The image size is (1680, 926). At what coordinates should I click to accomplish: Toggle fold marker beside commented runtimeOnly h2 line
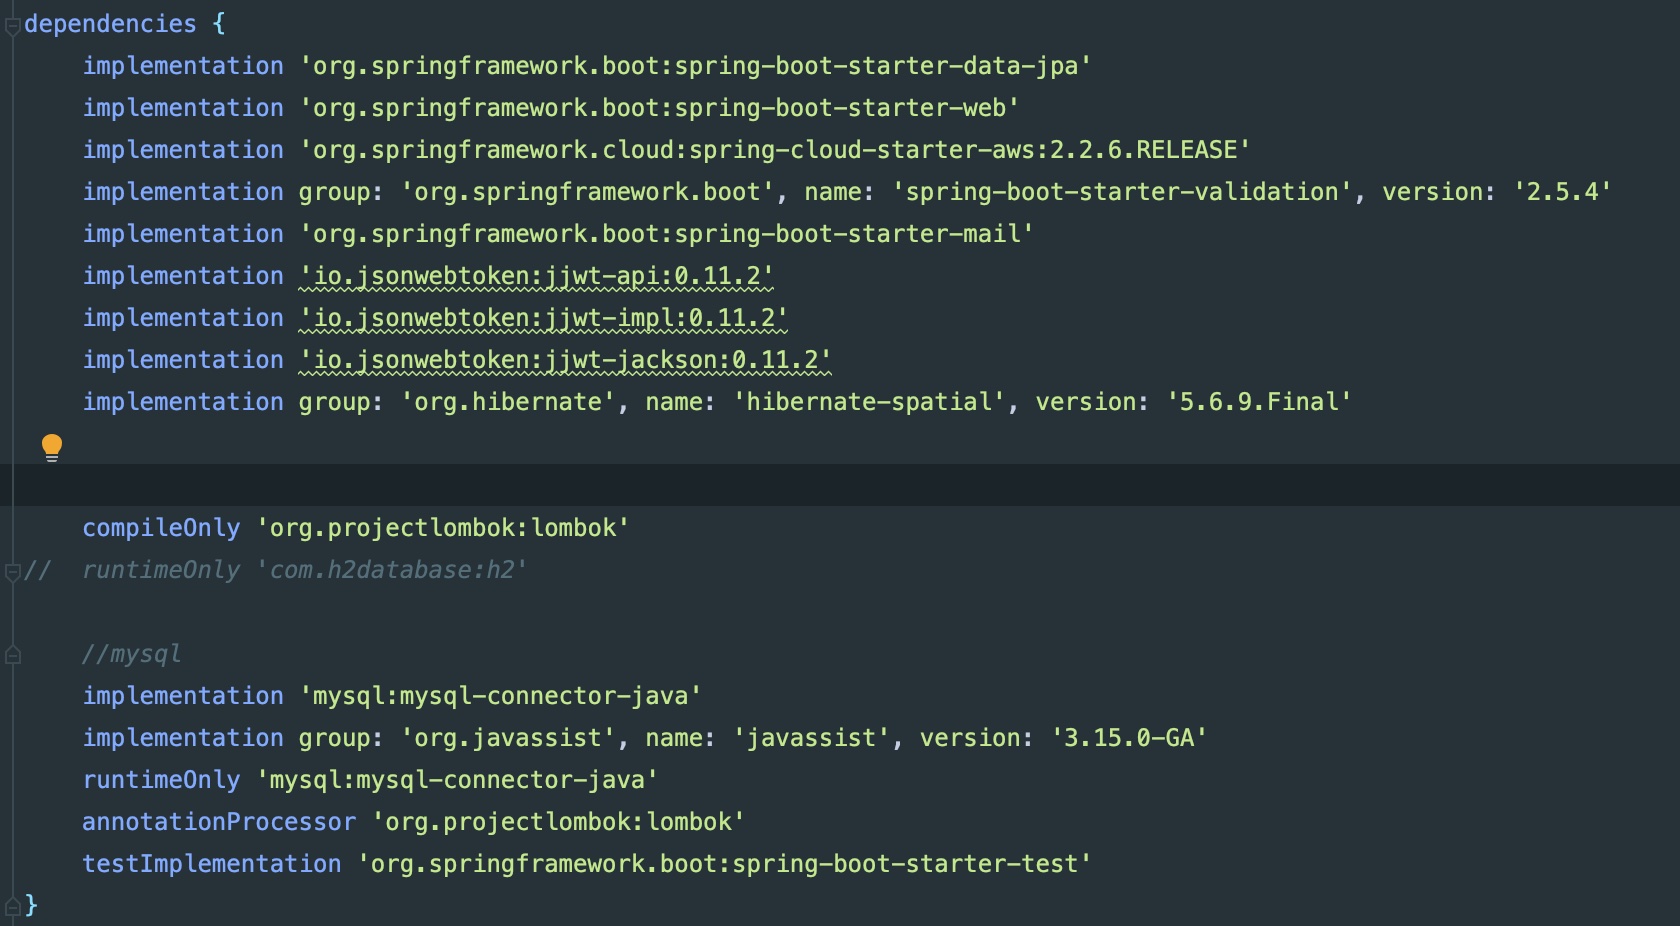(x=13, y=572)
